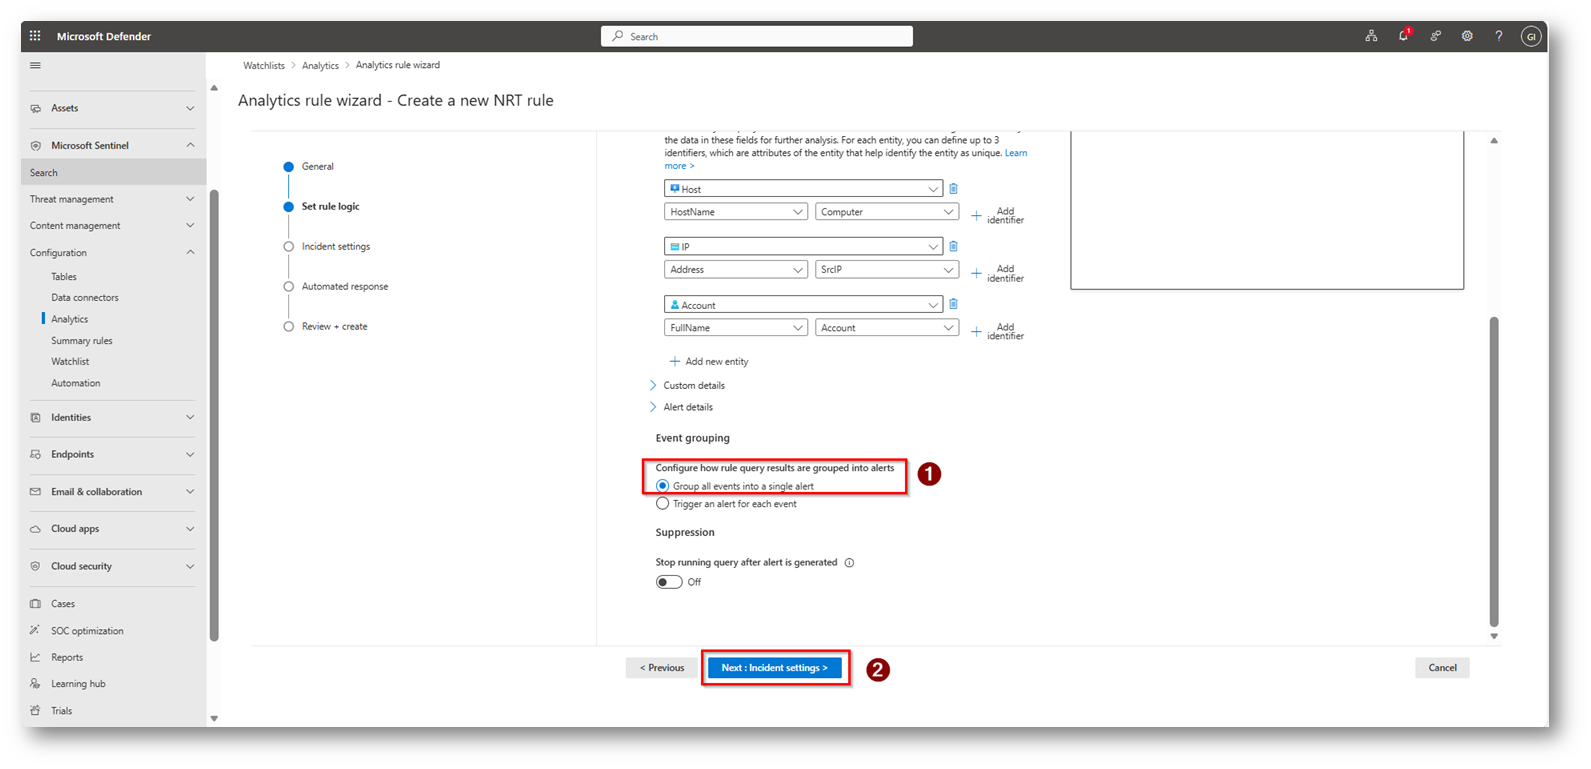Click the Cloud security icon
This screenshot has height=769, width=1591.
35,566
